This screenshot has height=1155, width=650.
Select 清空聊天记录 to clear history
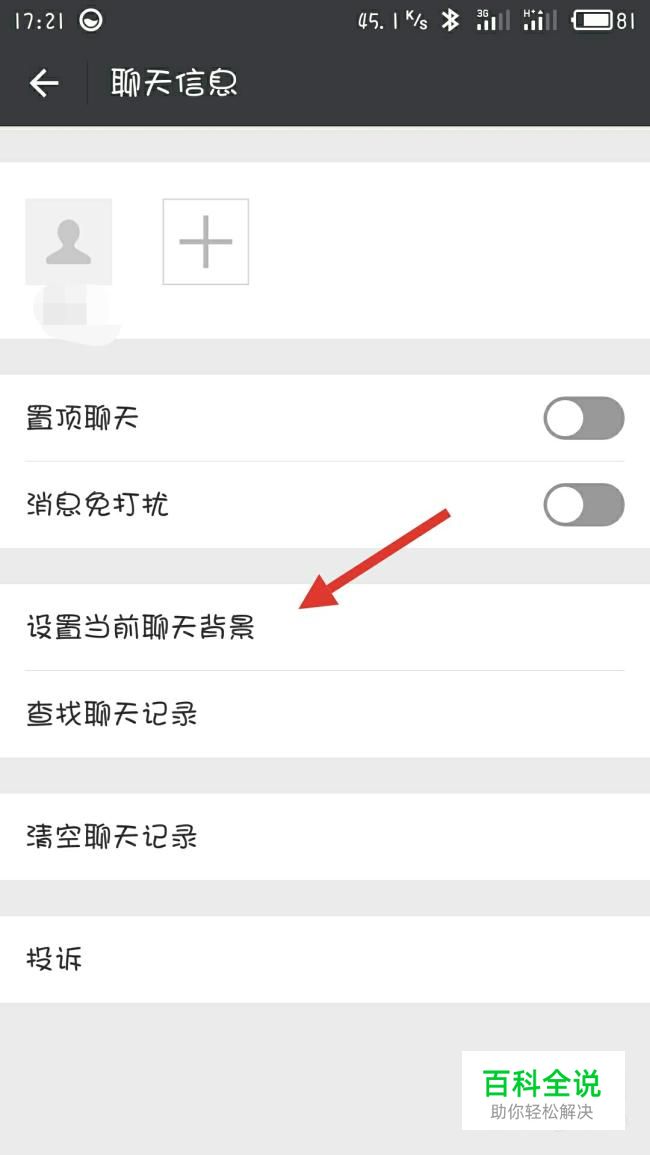[325, 837]
